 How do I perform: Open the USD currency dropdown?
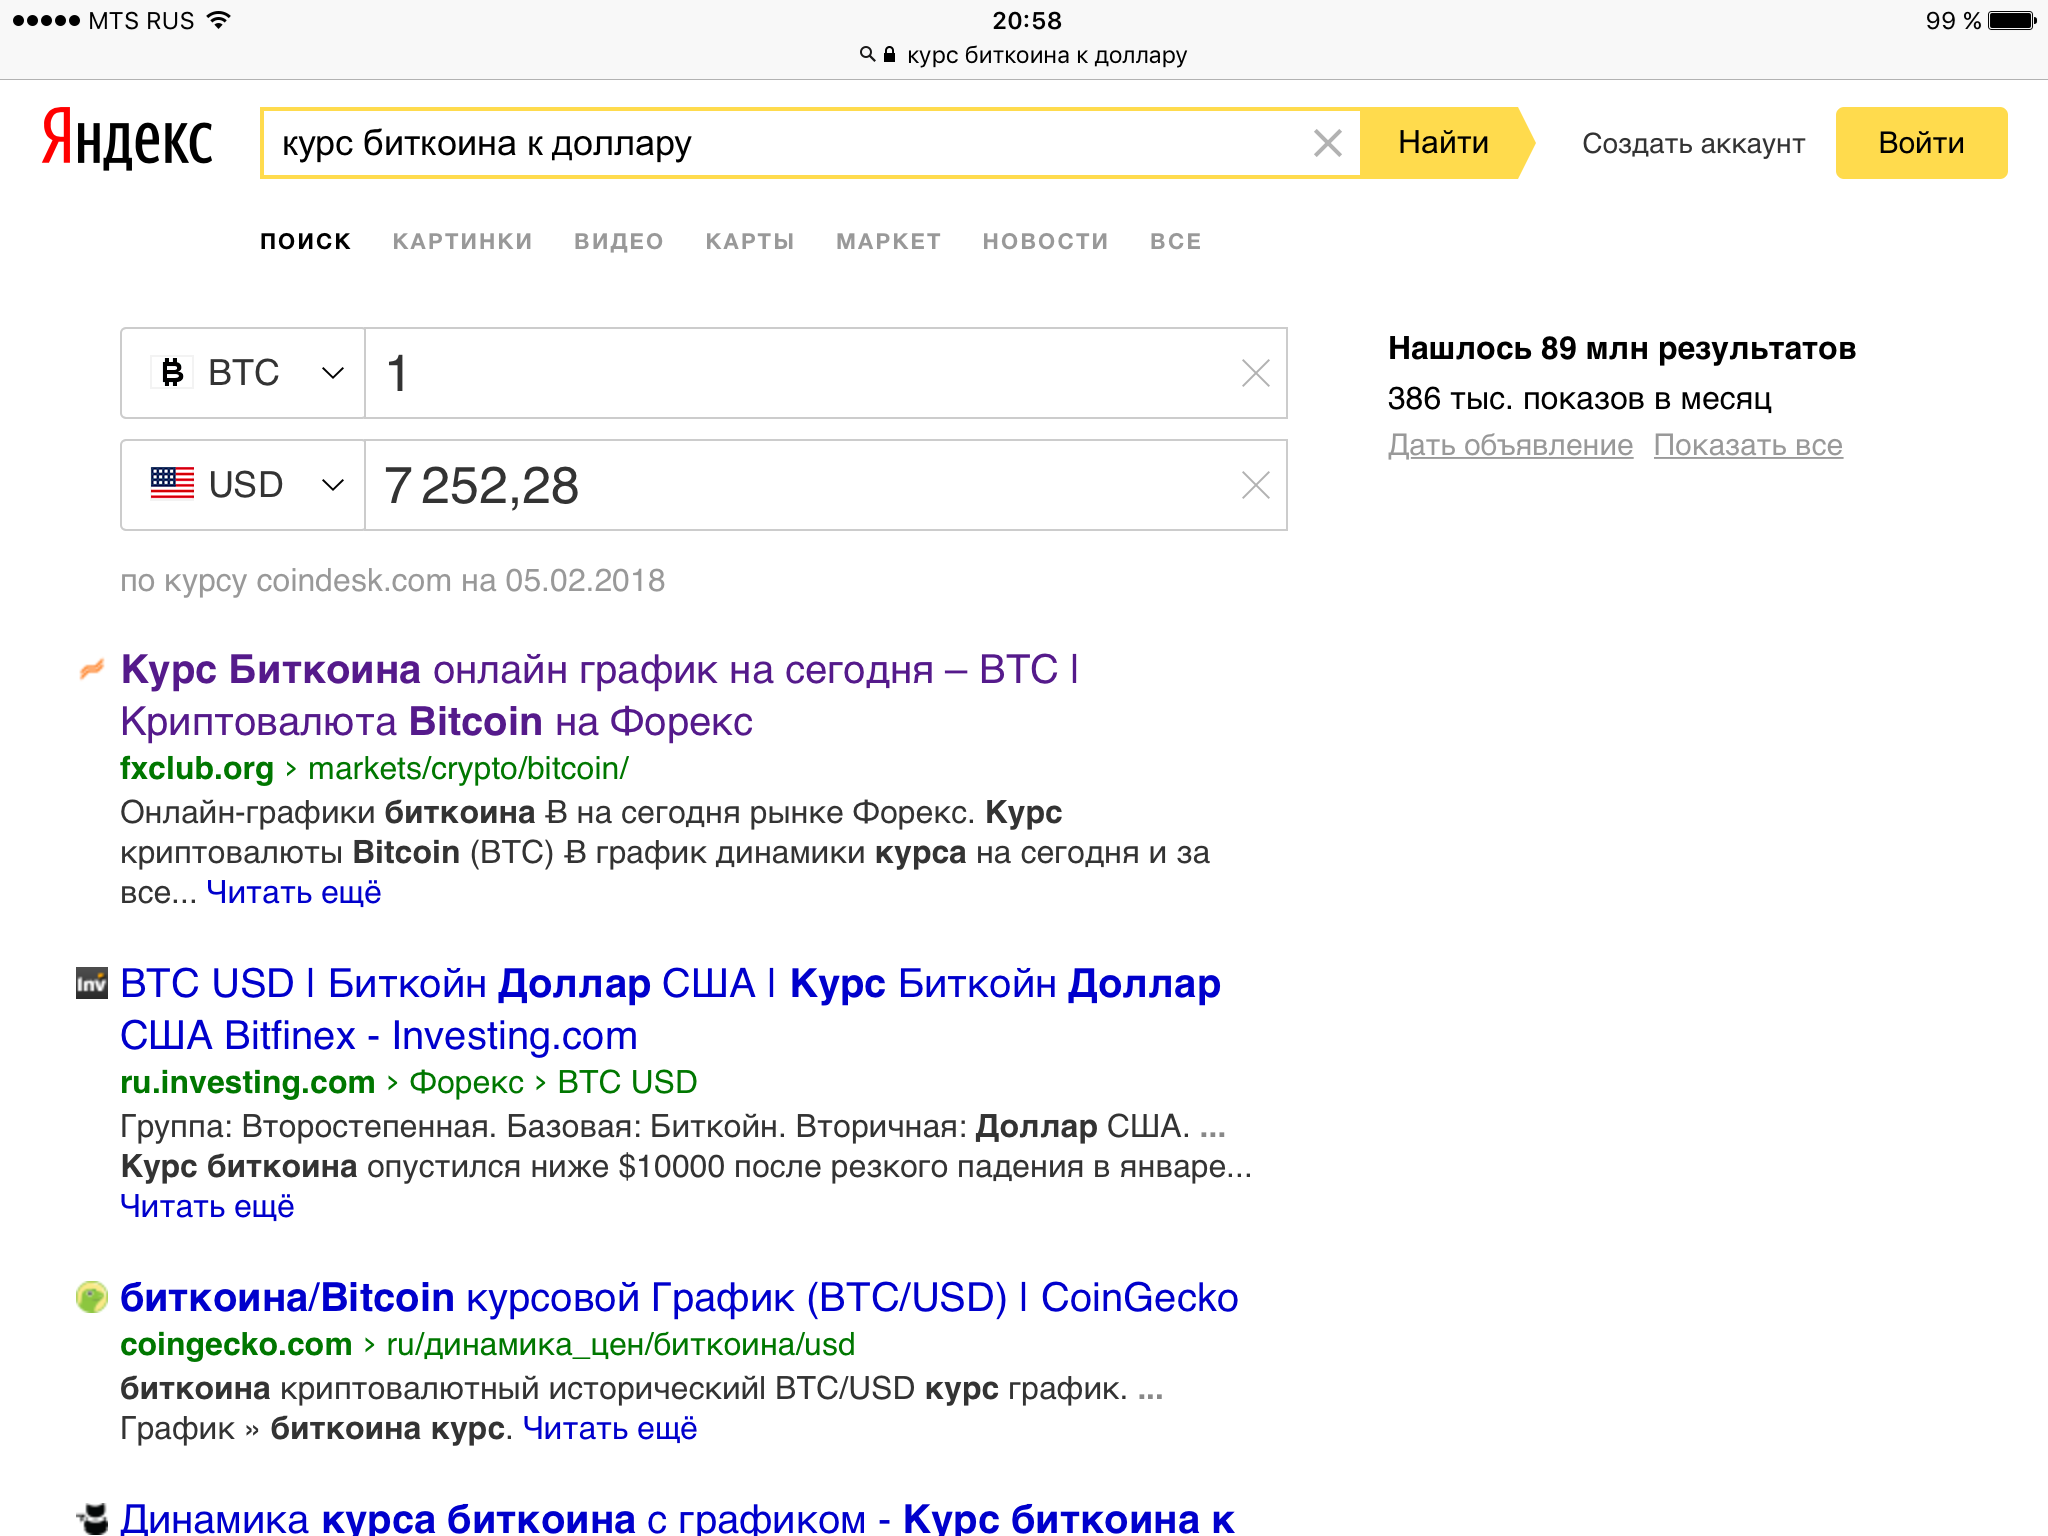[x=243, y=485]
